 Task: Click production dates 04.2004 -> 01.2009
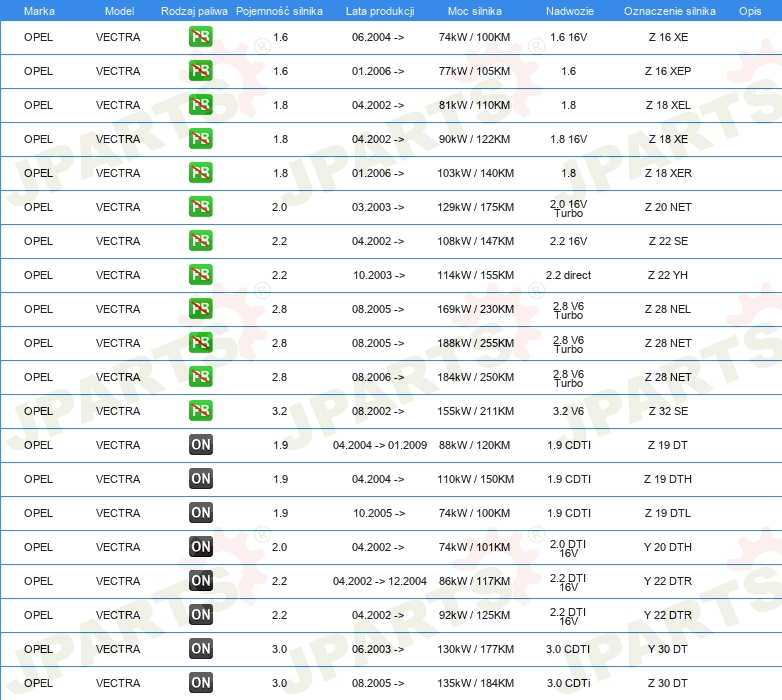click(x=380, y=445)
